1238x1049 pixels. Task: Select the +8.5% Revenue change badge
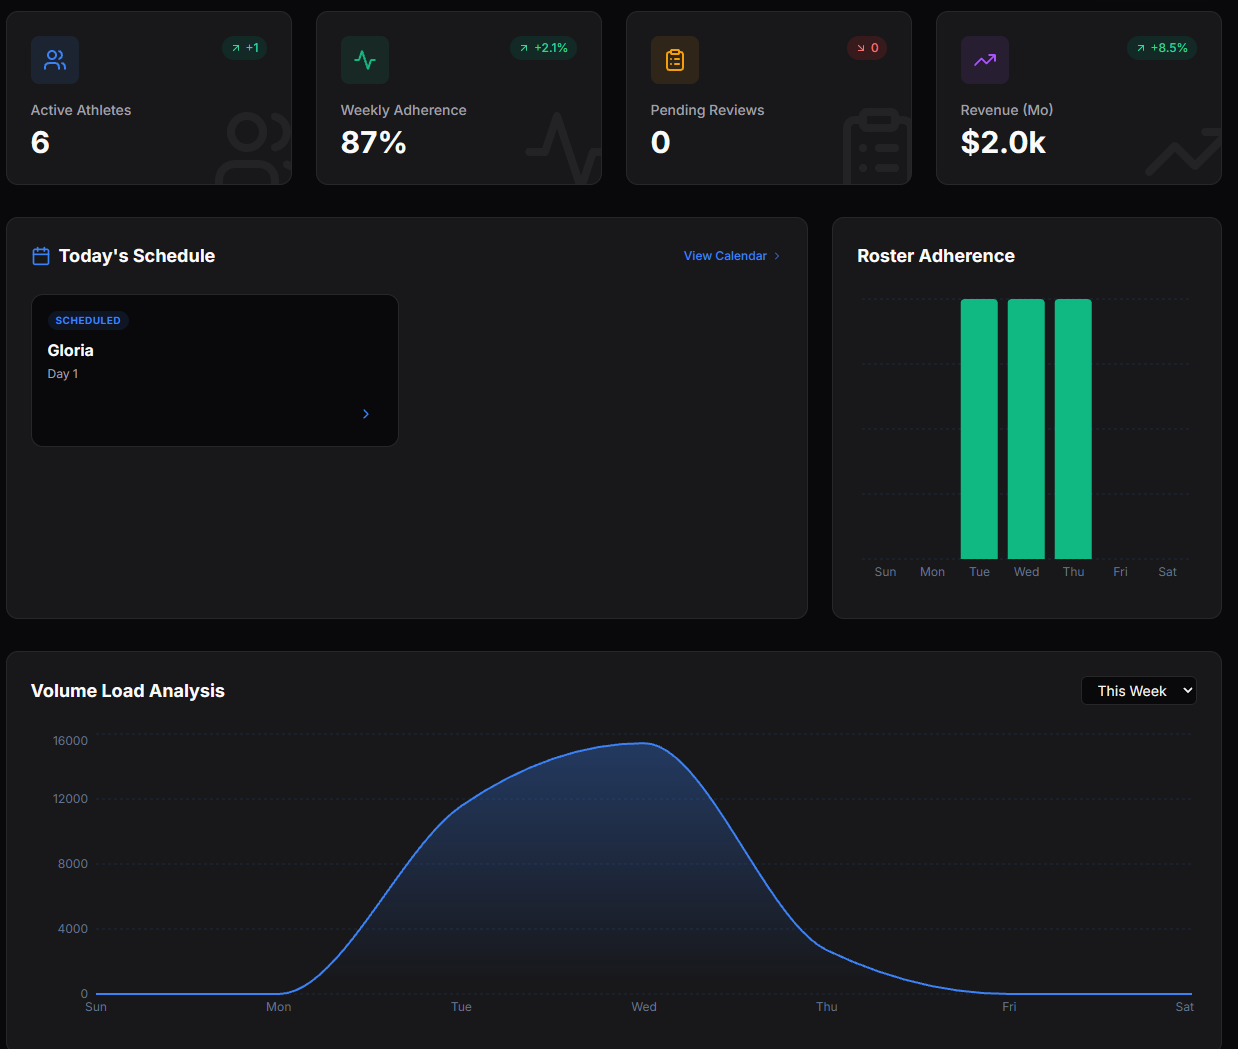[1161, 47]
